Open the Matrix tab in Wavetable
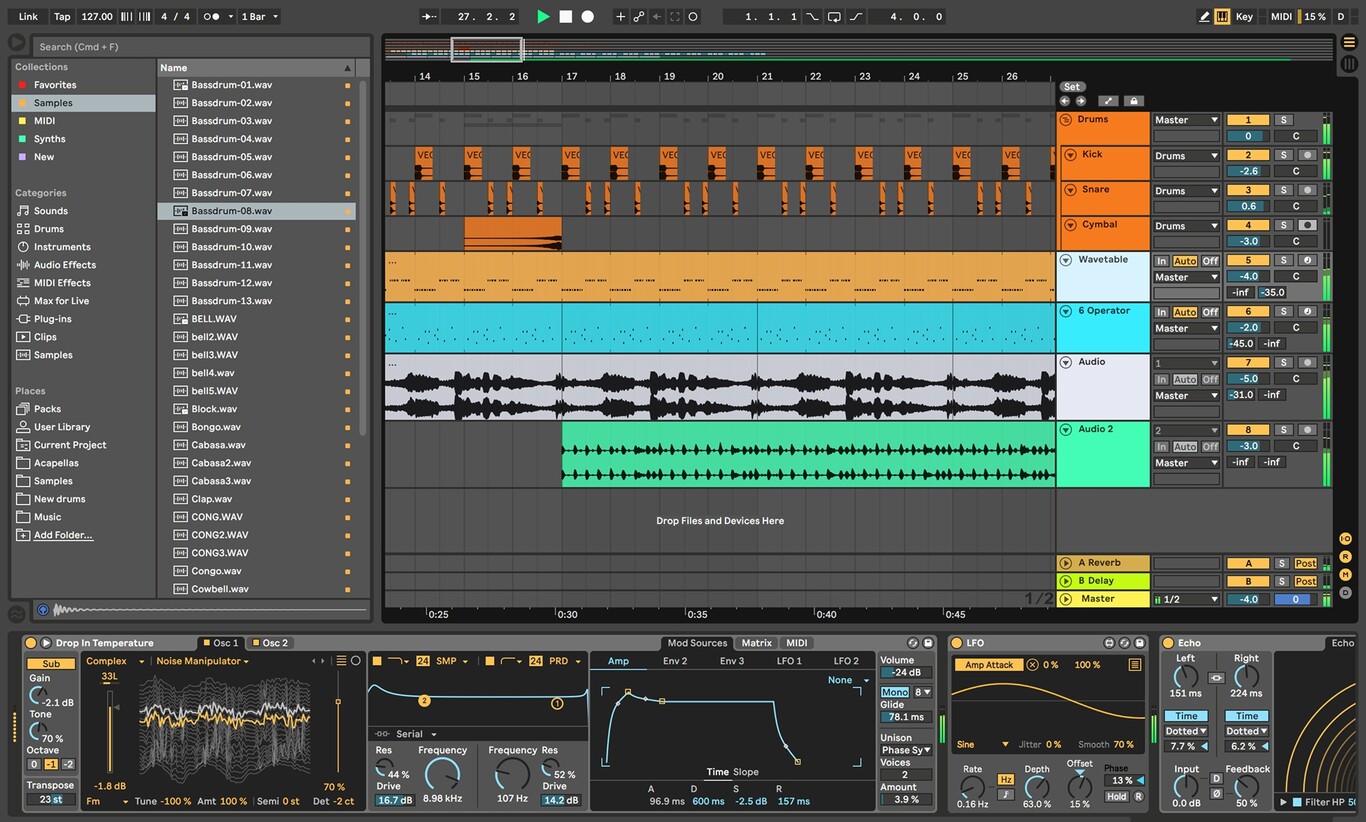The width and height of the screenshot is (1366, 822). coord(756,643)
